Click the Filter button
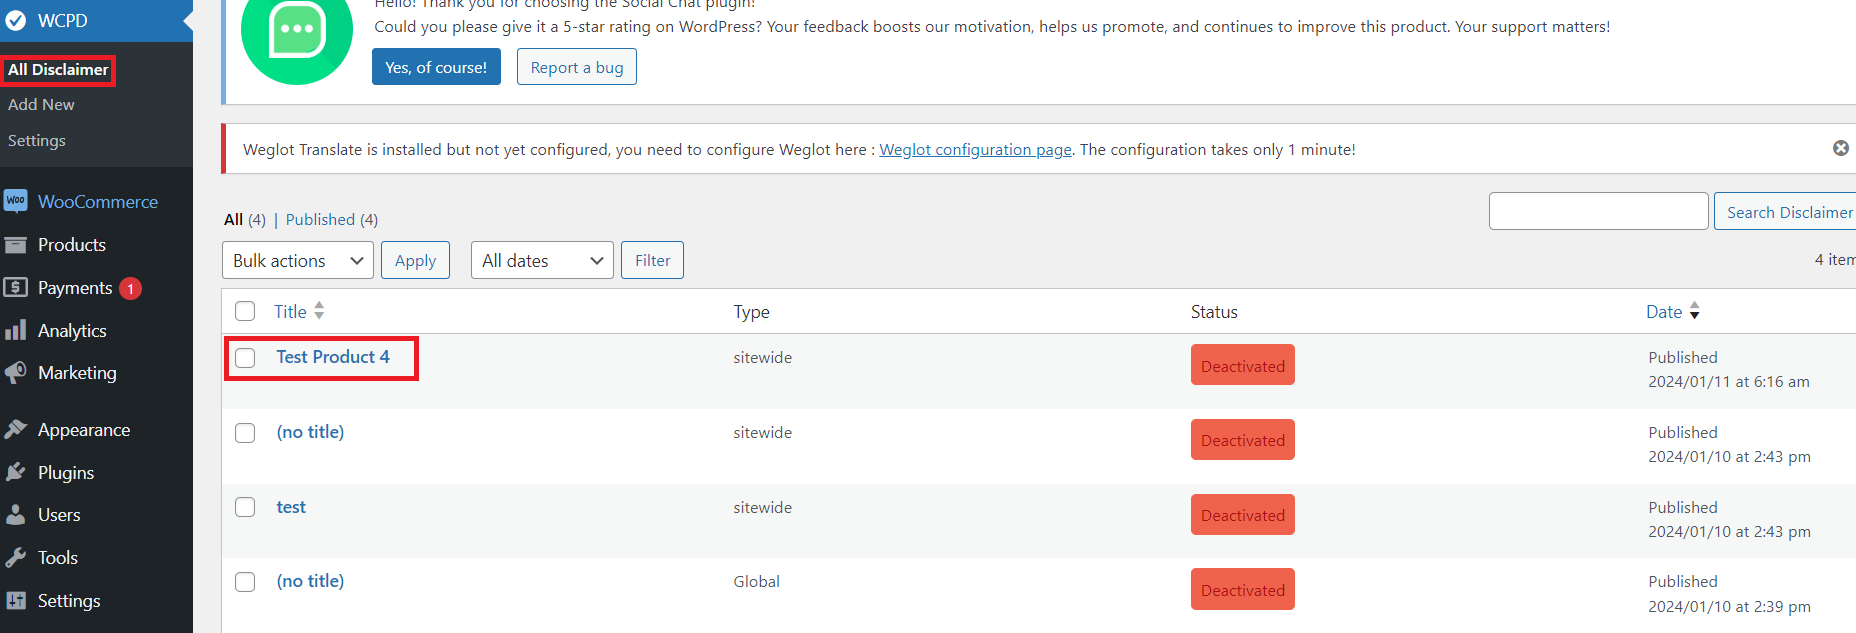 click(x=652, y=260)
